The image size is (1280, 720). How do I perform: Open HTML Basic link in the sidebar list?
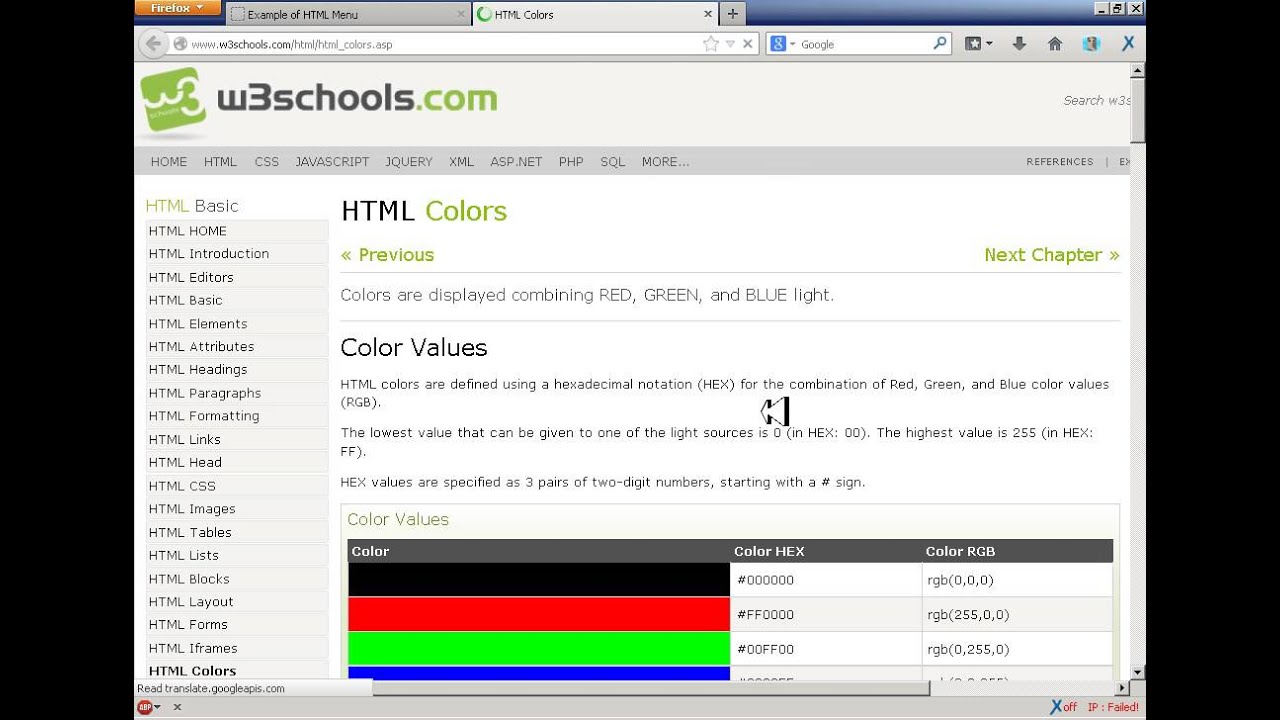(237, 300)
